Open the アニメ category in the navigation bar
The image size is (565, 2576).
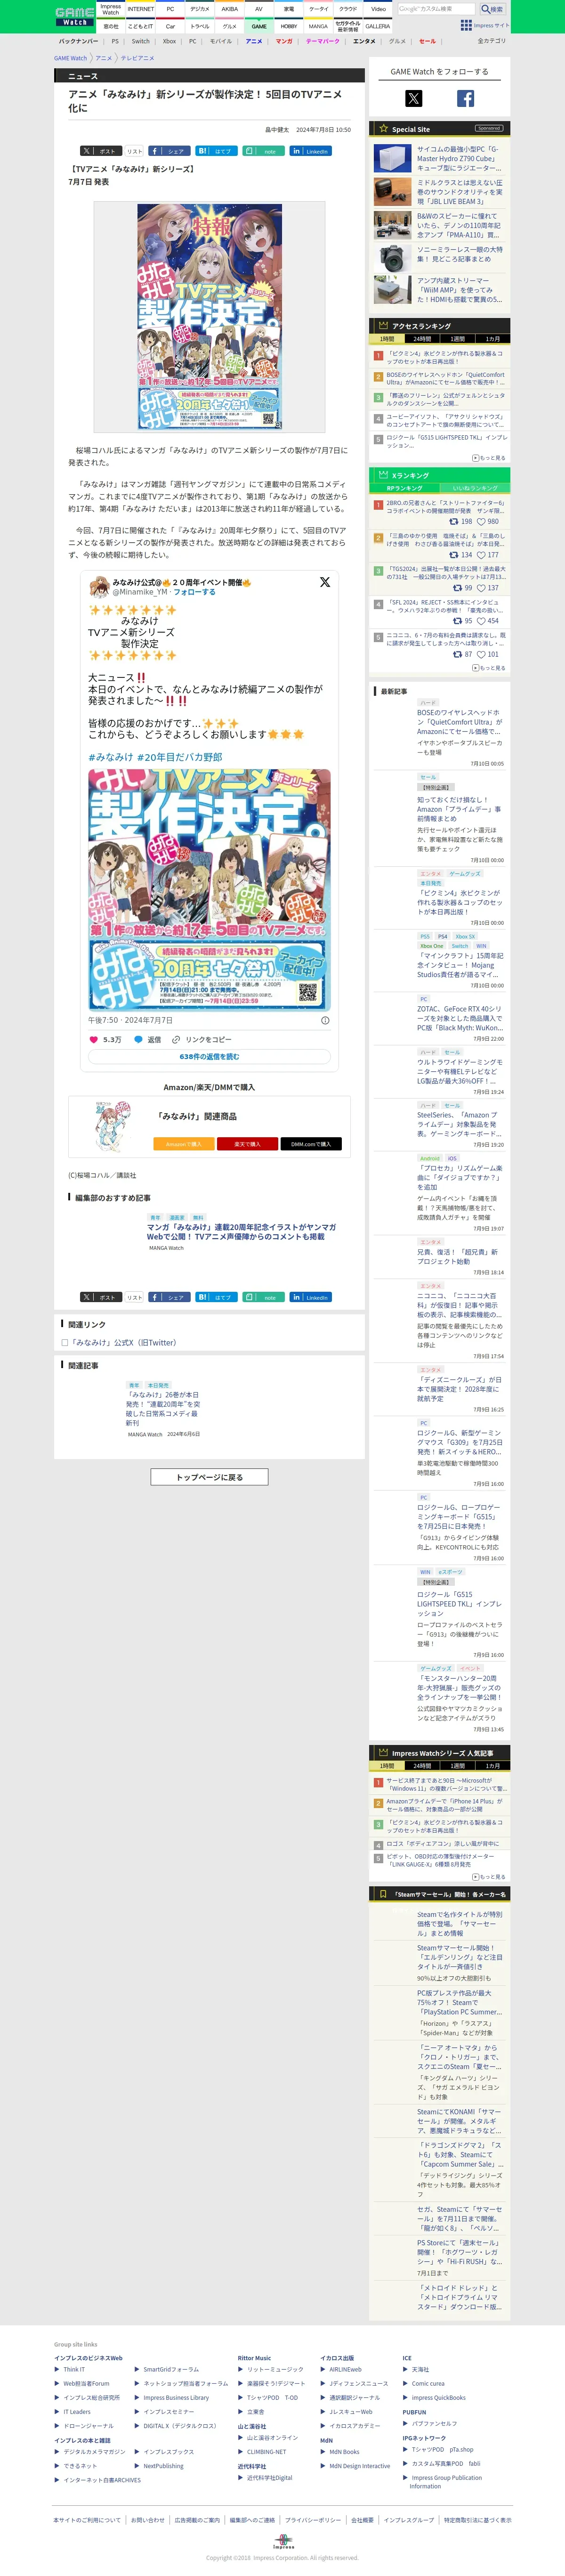(x=254, y=41)
